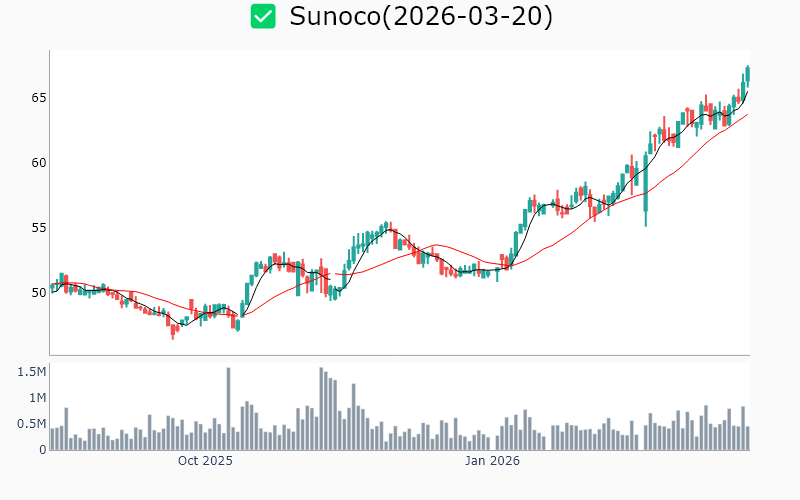
Task: Click the green checkmark icon beside the title
Action: point(263,16)
